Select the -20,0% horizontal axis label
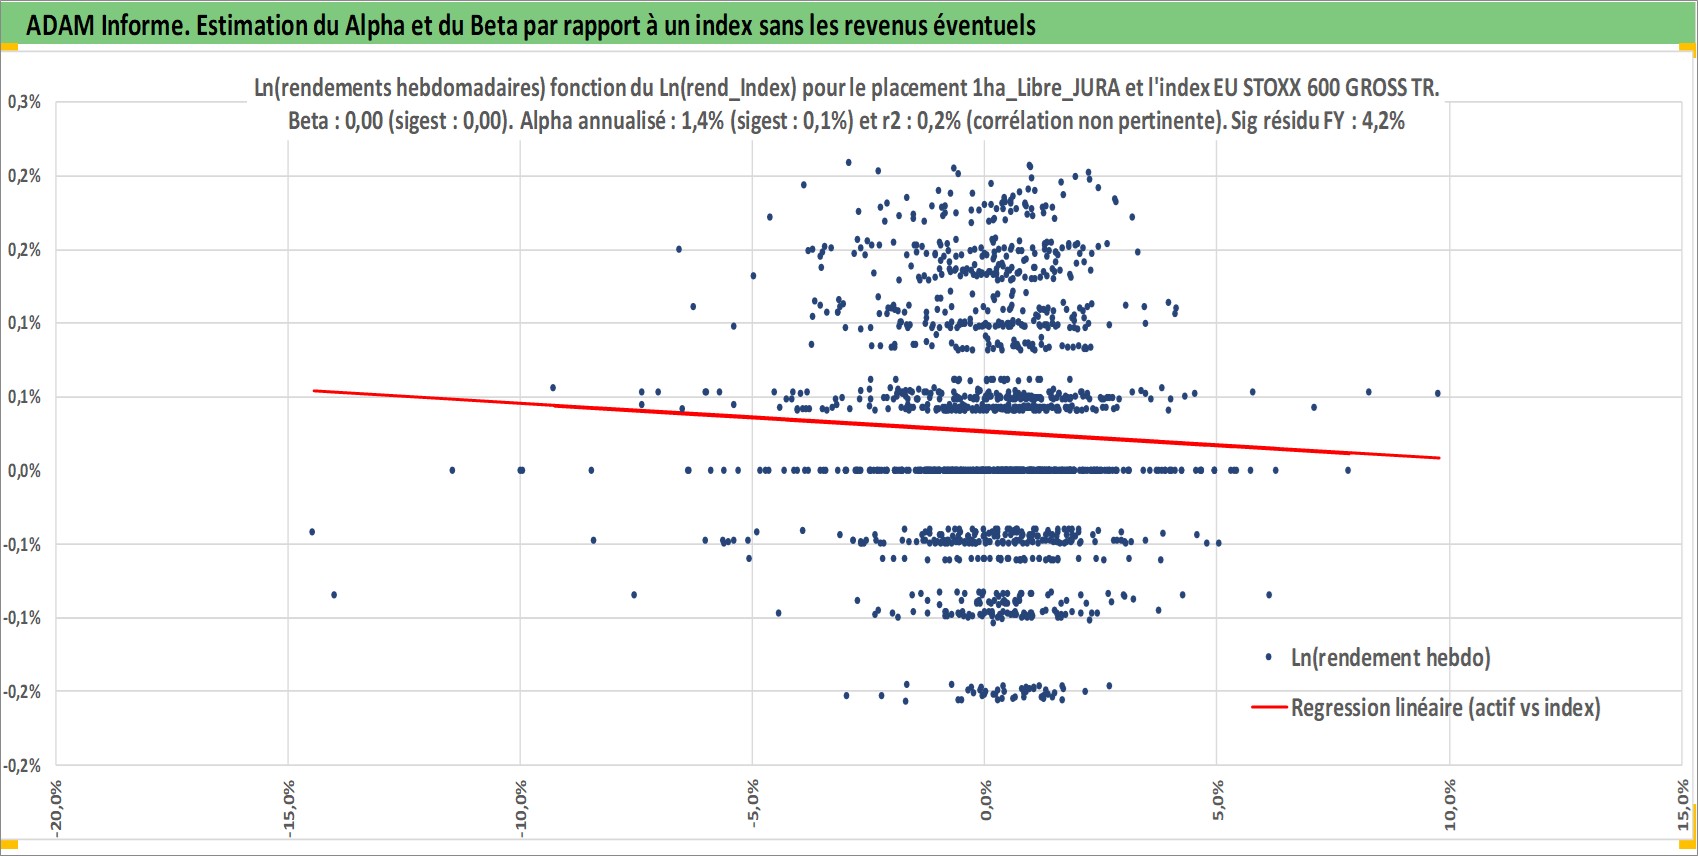Screen dimensions: 1698x856 pyautogui.click(x=56, y=806)
